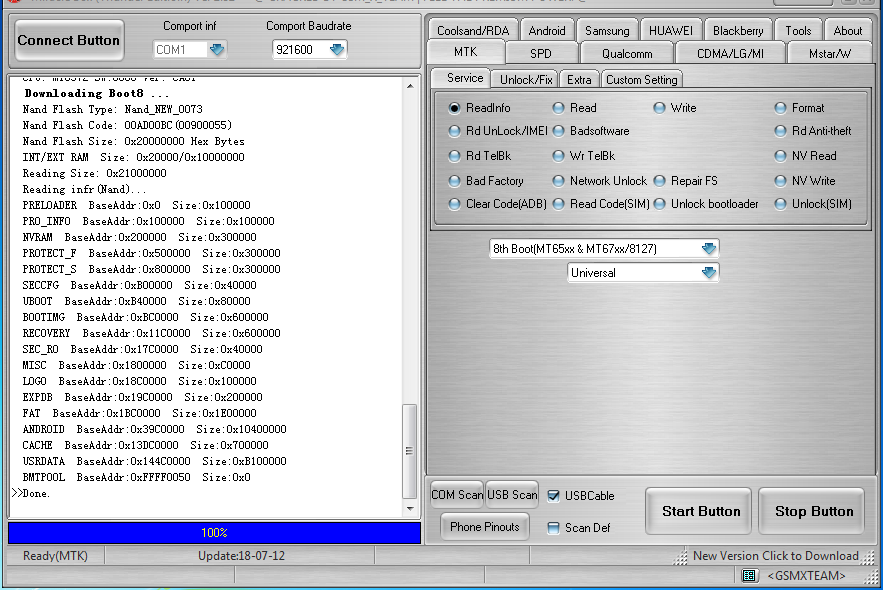This screenshot has width=883, height=590.
Task: Open the Unlock/Fix sub-tab
Action: click(526, 79)
